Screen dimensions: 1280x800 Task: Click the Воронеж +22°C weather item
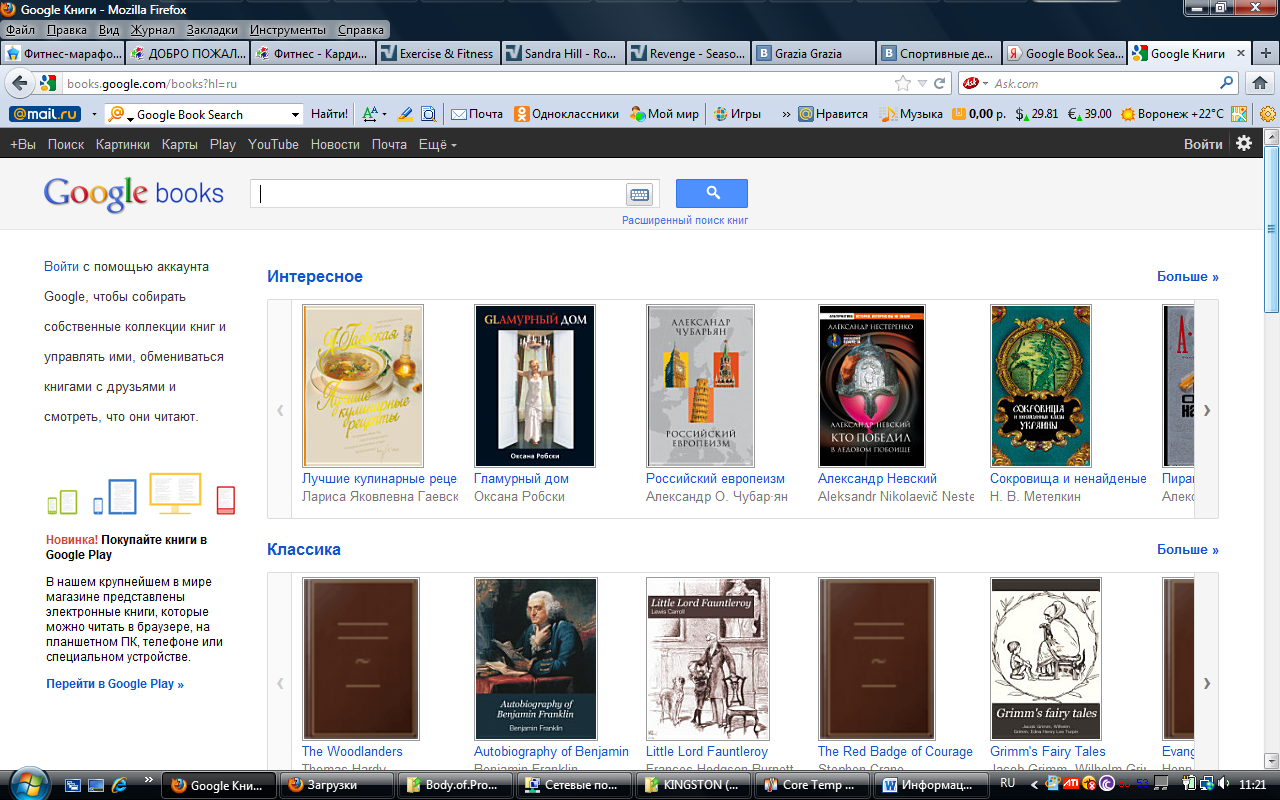tap(1172, 114)
